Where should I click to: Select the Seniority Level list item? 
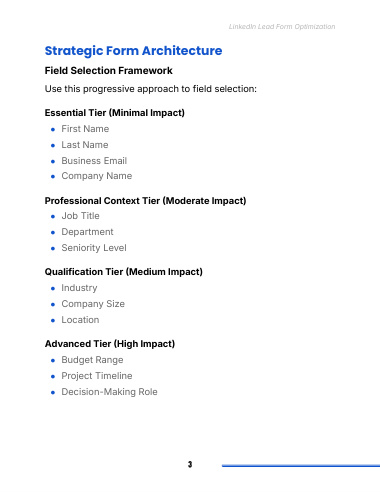[x=94, y=248]
